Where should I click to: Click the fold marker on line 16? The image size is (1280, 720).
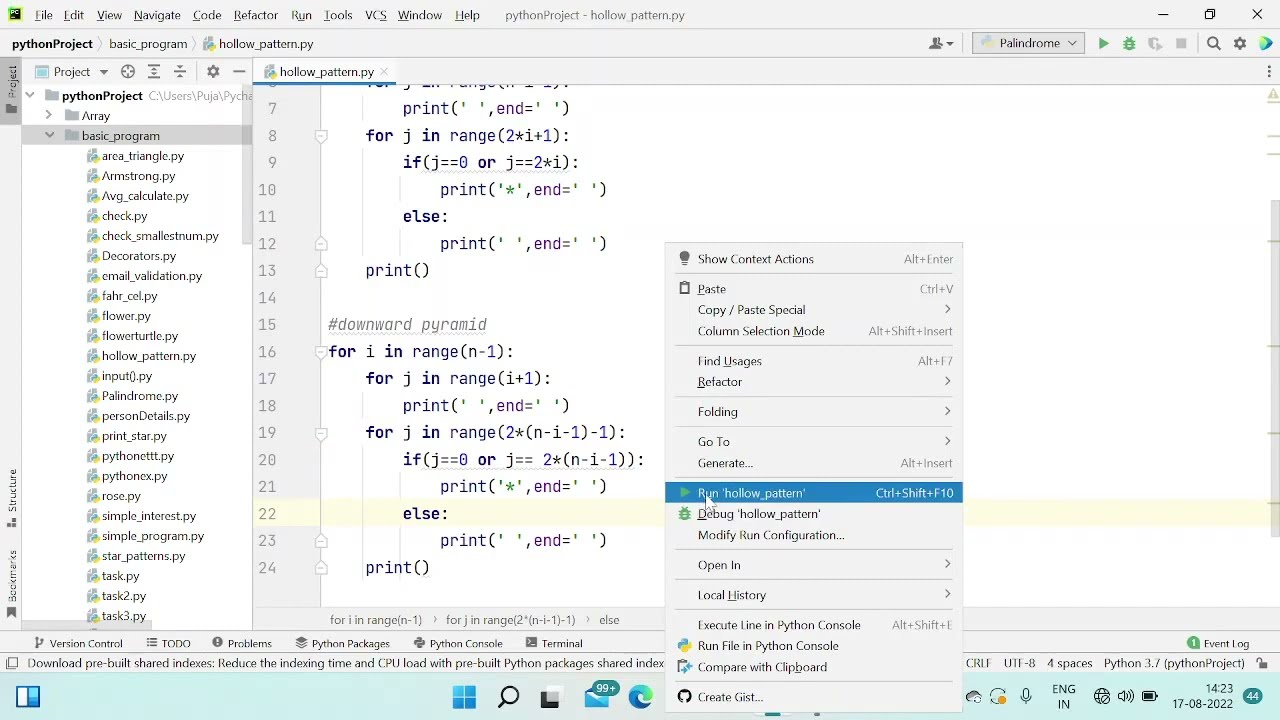tap(321, 352)
